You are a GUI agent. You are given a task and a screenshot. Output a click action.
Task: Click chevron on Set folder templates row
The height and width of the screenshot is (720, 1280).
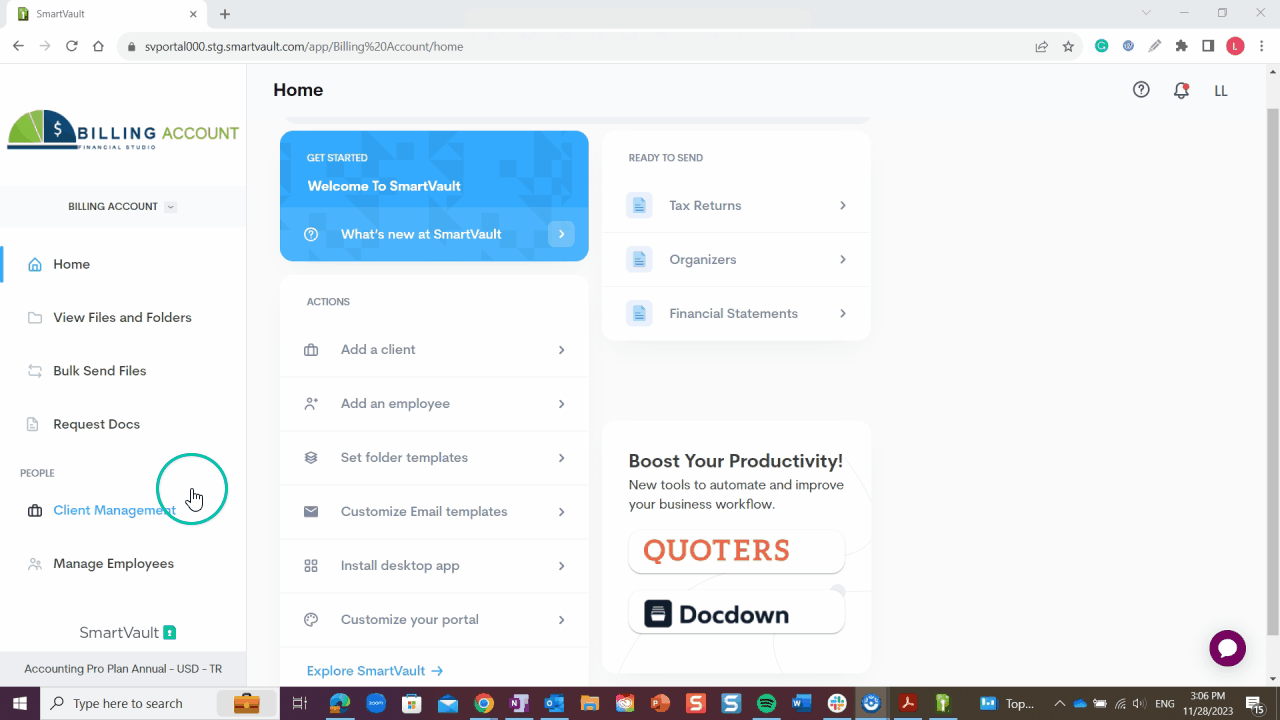[561, 458]
